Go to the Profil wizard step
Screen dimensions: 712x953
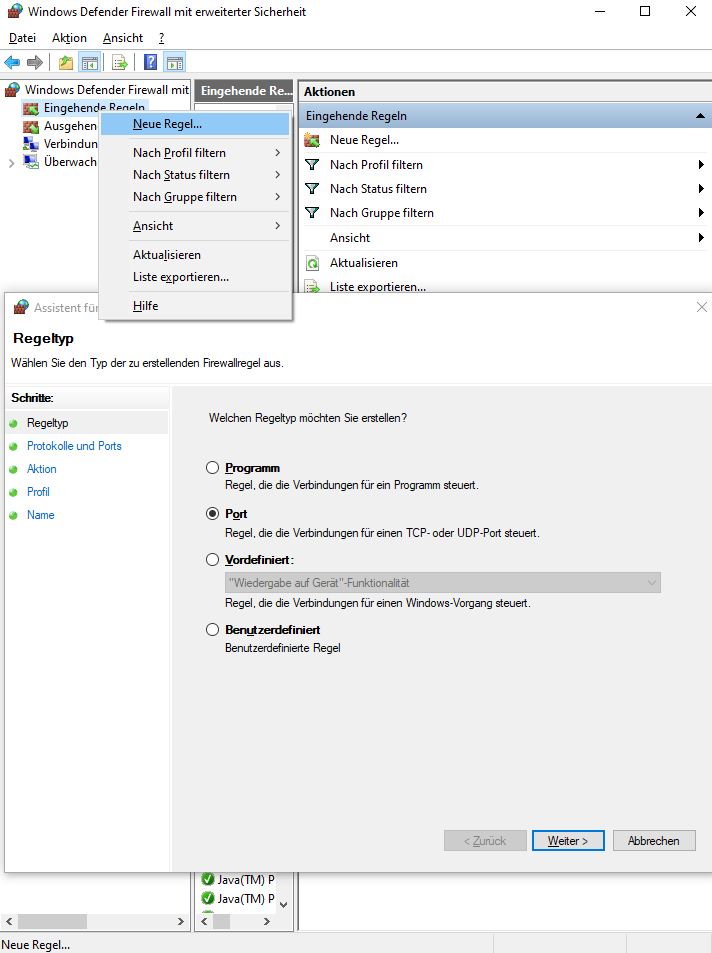[x=38, y=492]
